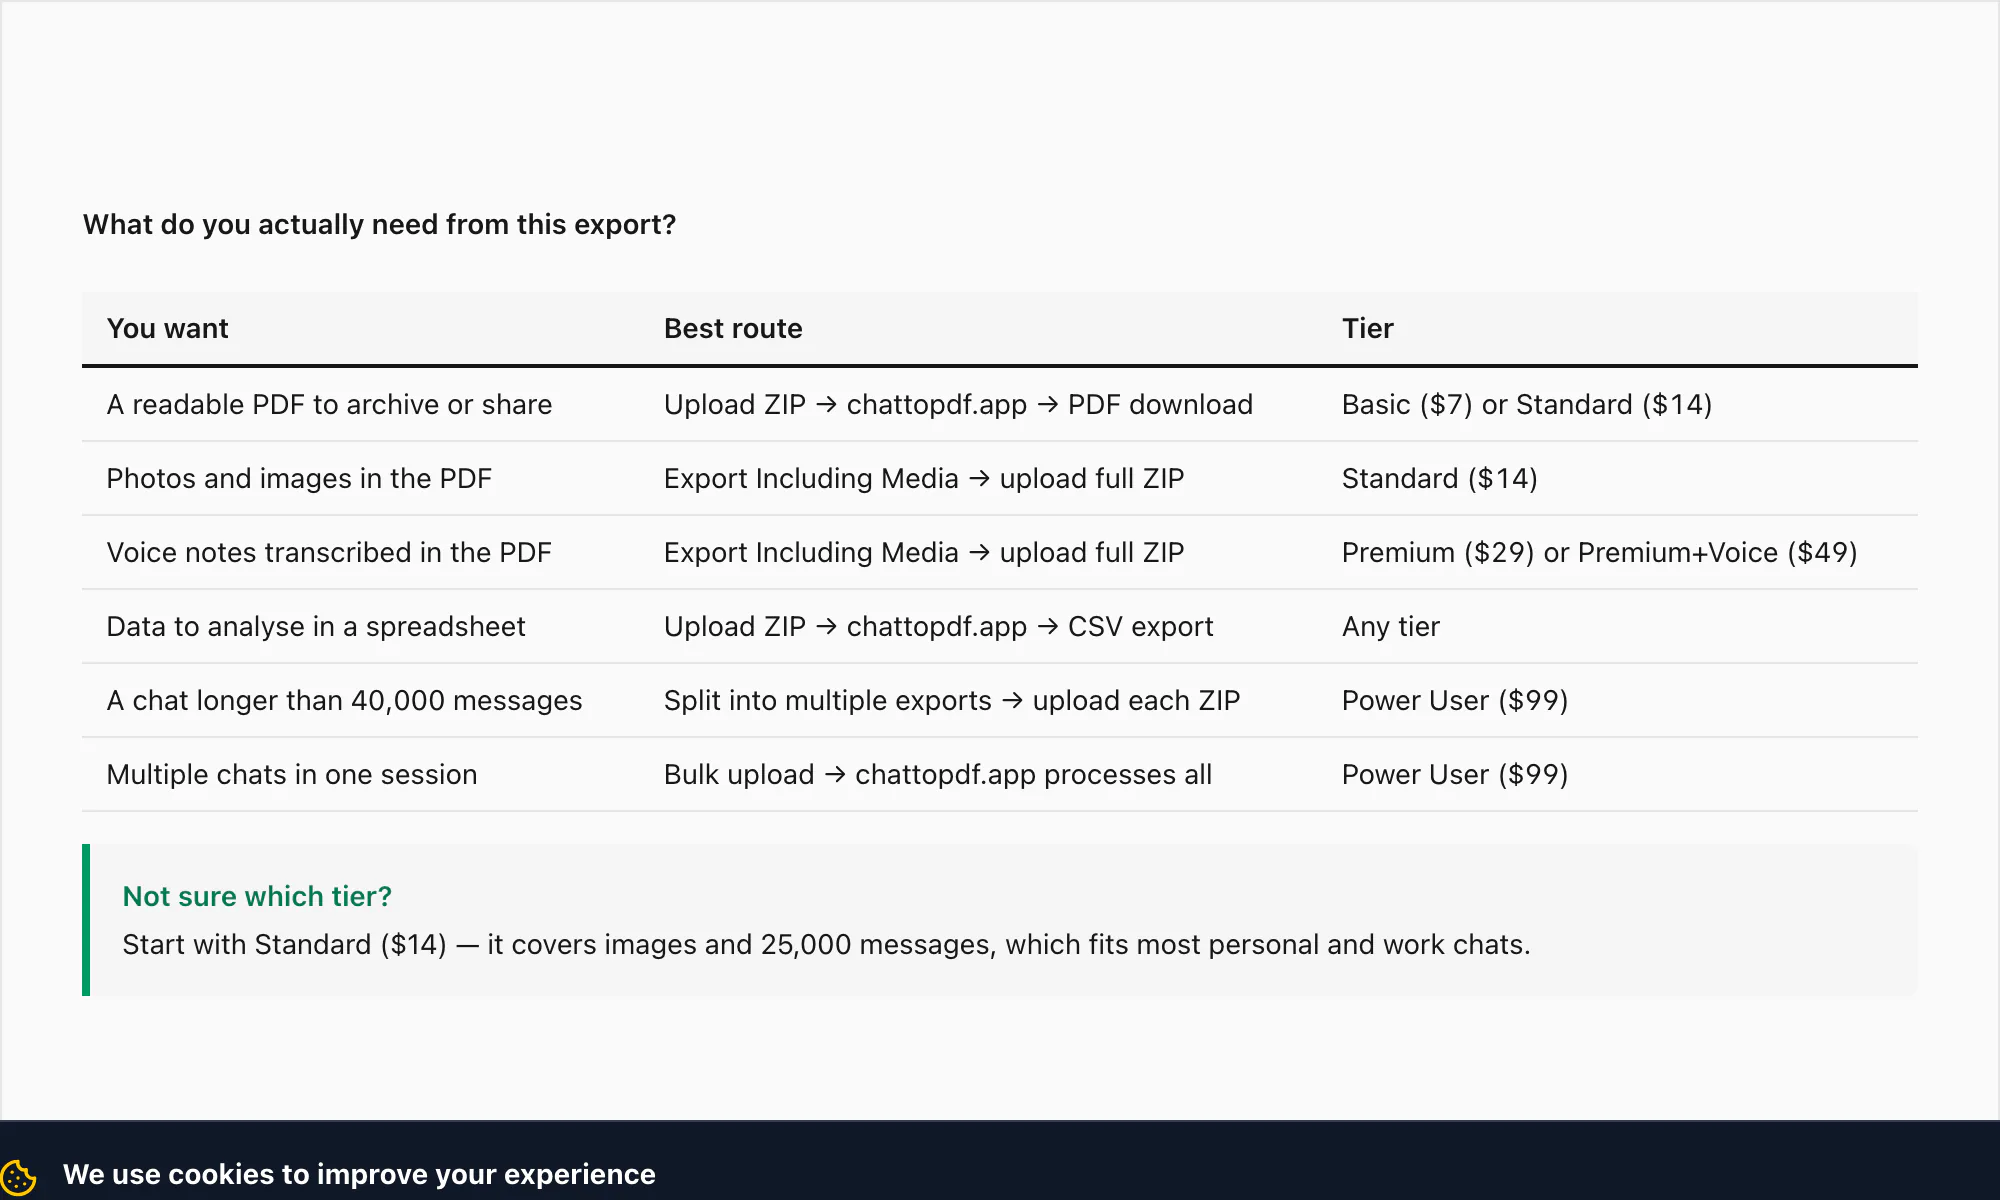2000x1200 pixels.
Task: Click 'Upload ZIP → chattopdf.app → PDF download' text
Action: [958, 404]
